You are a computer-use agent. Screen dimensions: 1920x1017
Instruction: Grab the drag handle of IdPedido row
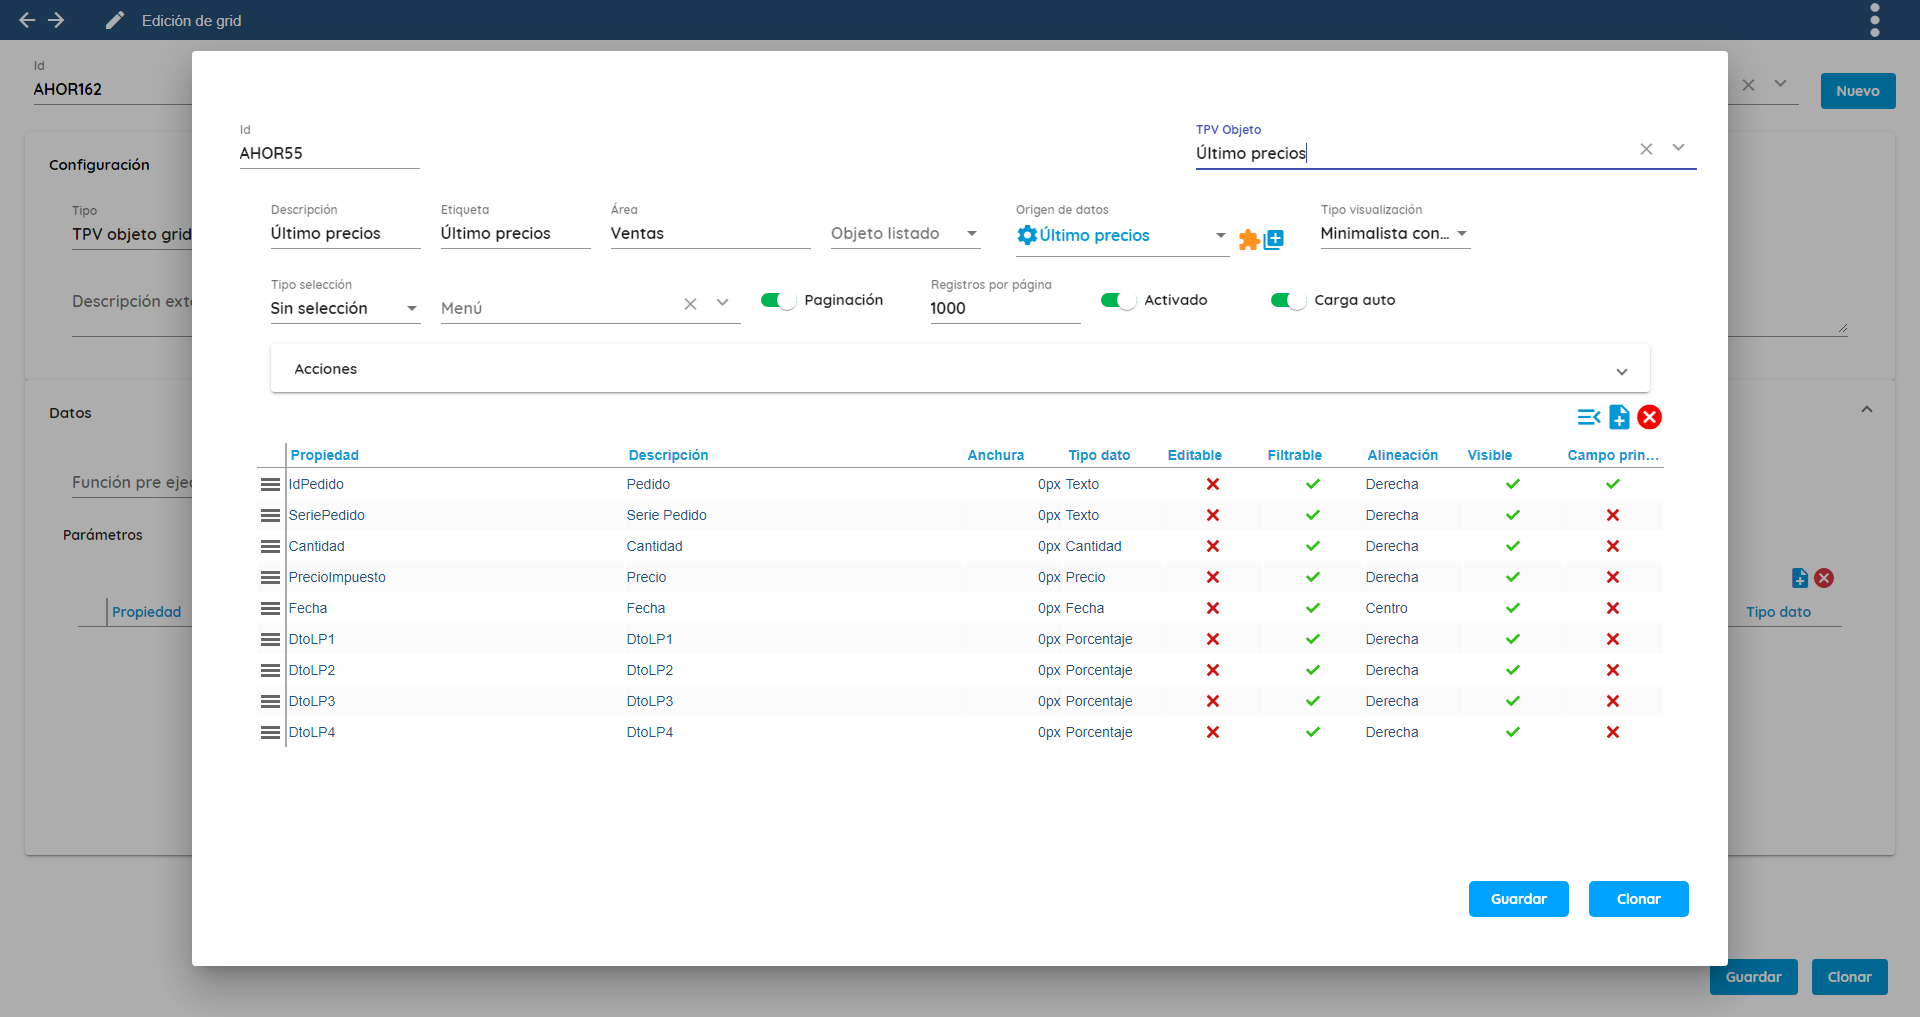(270, 484)
